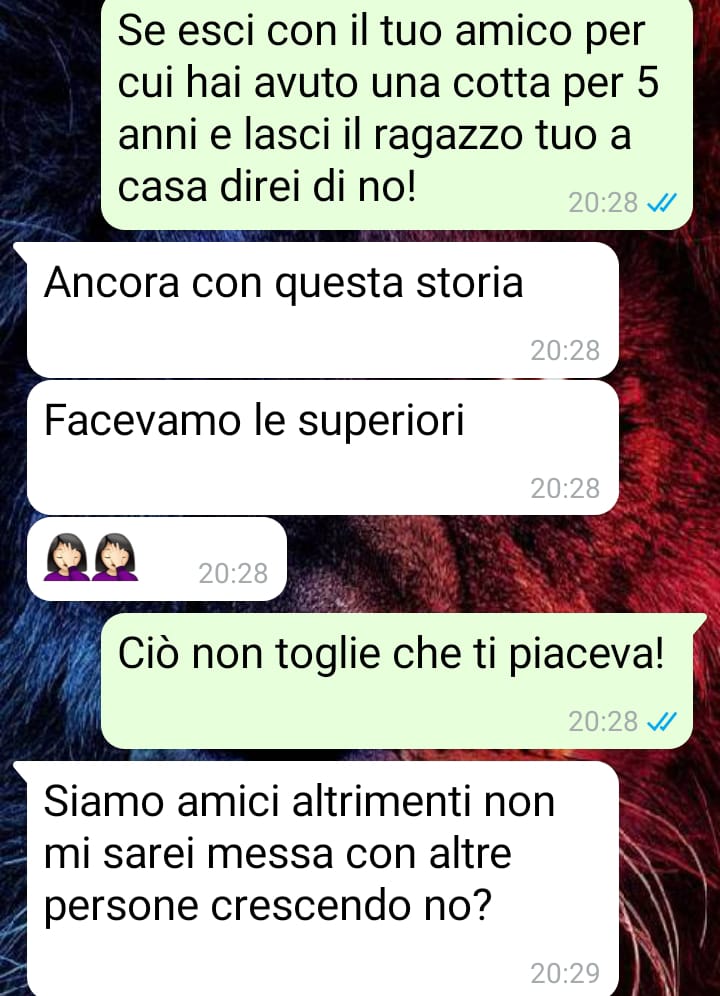Select the 'Ancora con questa storia' message

point(323,310)
